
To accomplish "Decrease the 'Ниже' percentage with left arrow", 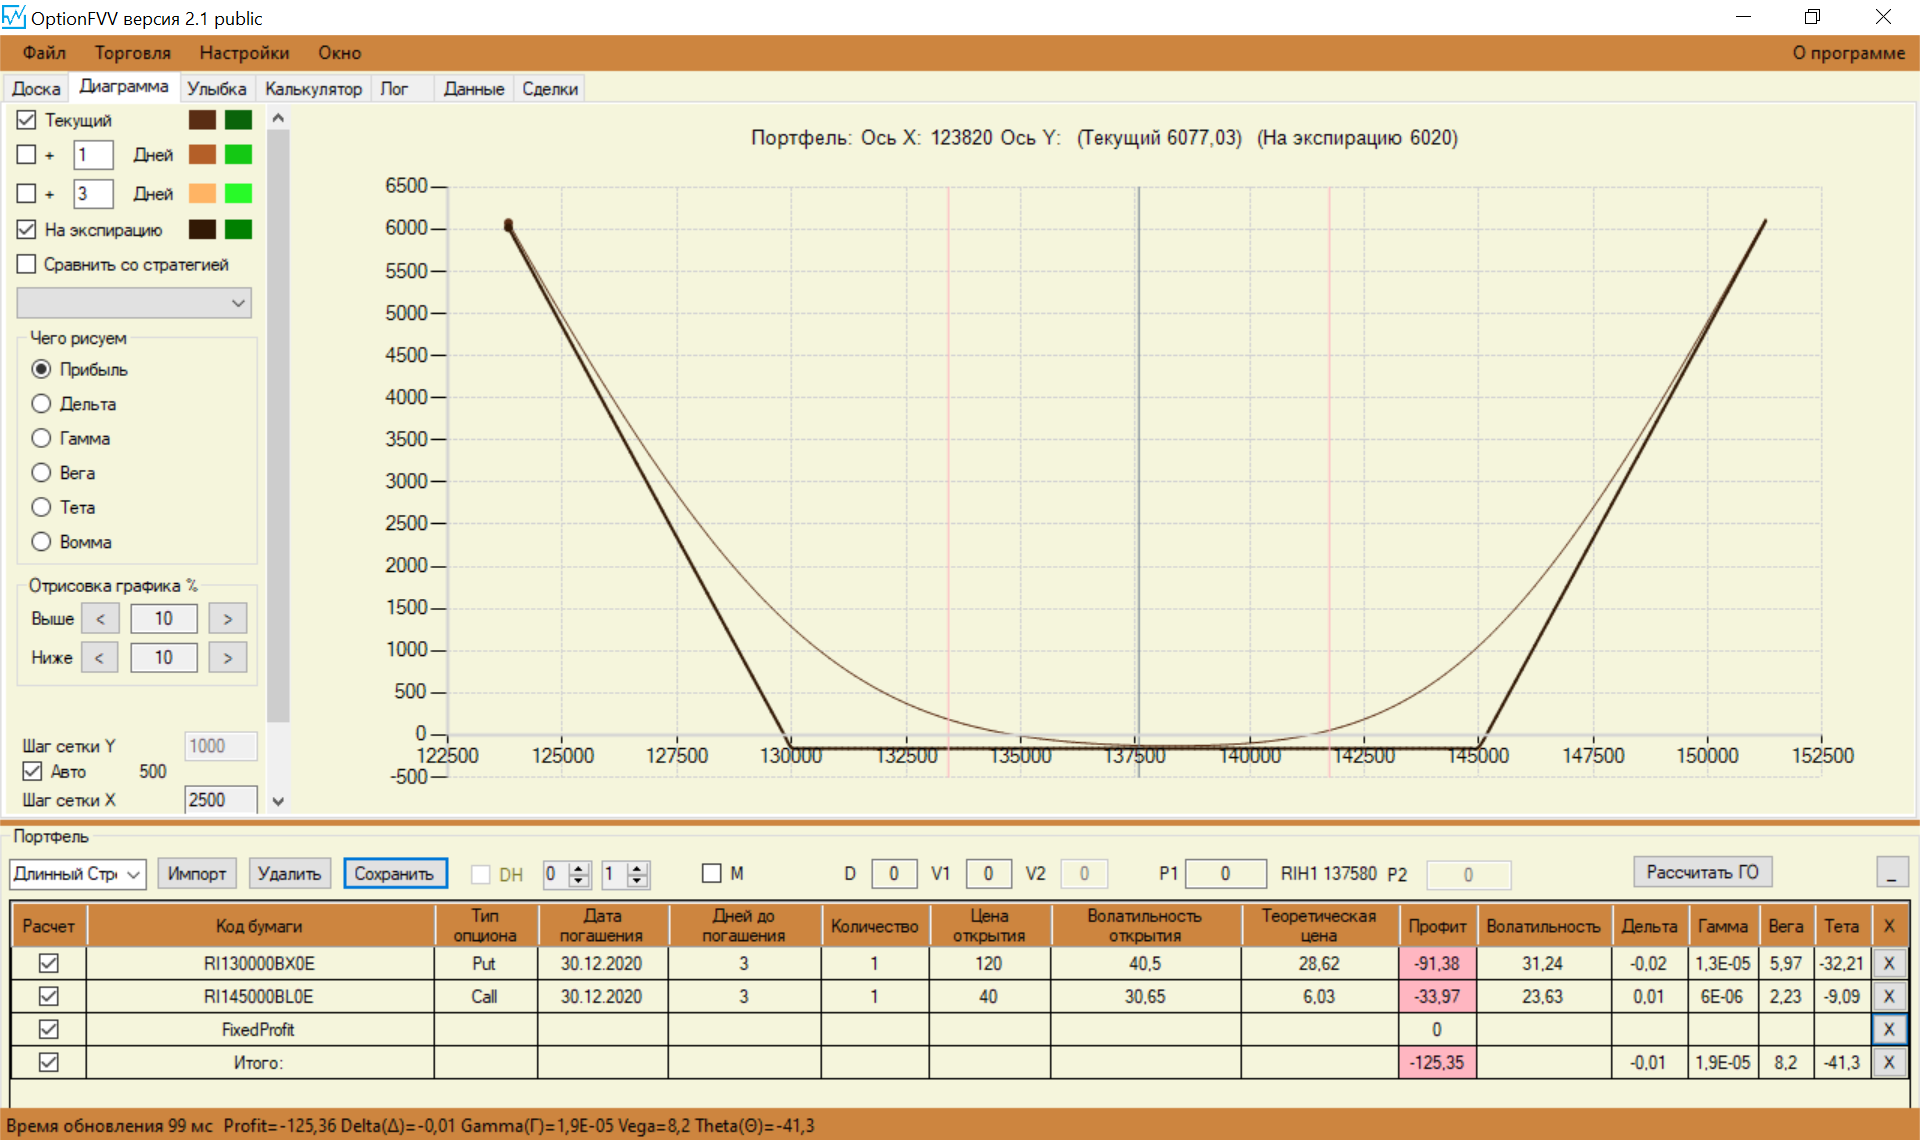I will point(99,658).
